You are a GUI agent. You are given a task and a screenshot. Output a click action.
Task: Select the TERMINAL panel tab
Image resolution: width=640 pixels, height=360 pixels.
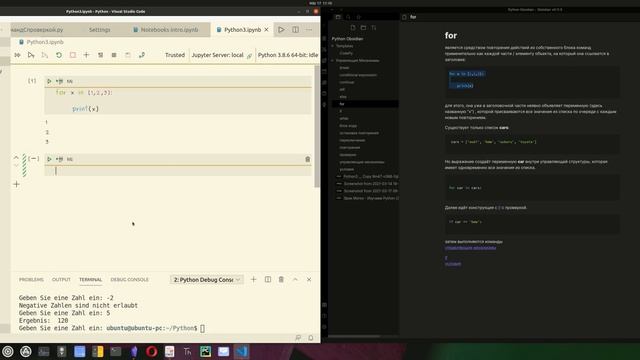[x=91, y=280]
